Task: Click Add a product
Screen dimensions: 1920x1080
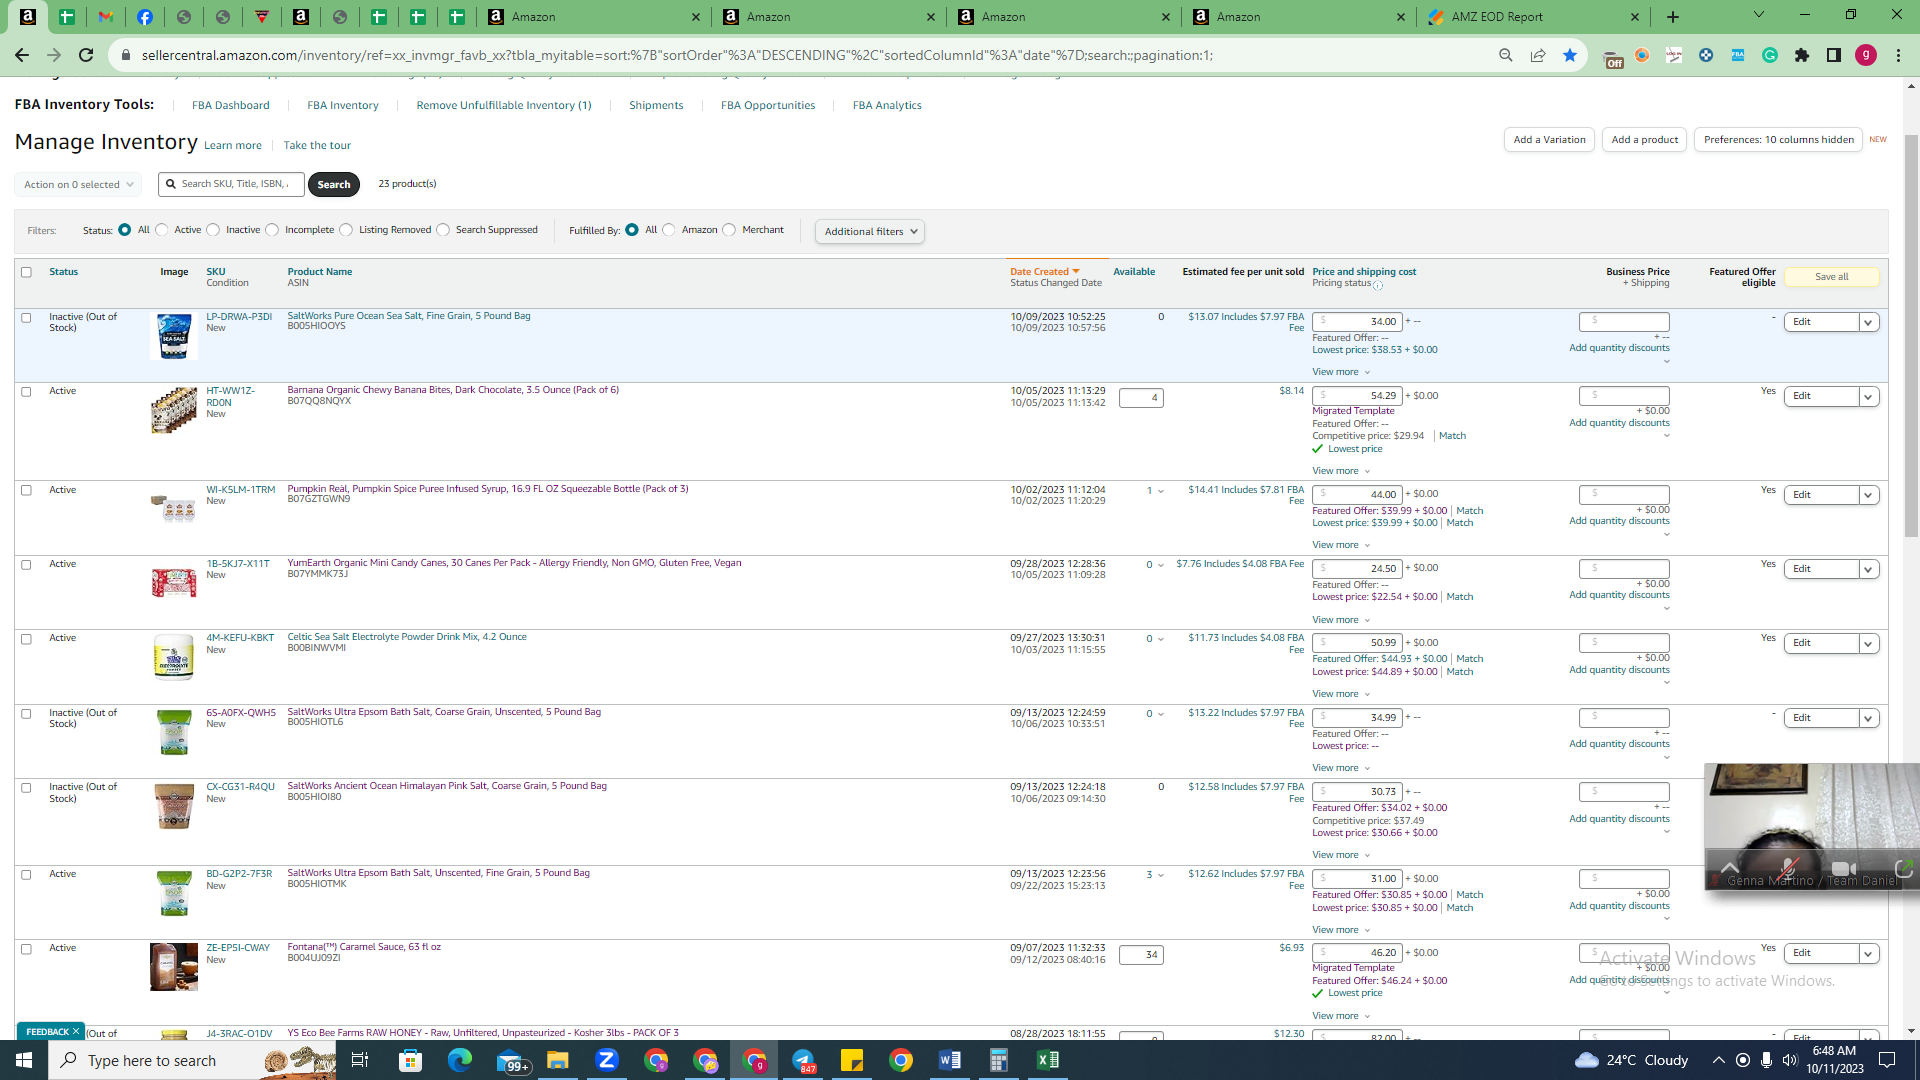Action: pyautogui.click(x=1645, y=140)
